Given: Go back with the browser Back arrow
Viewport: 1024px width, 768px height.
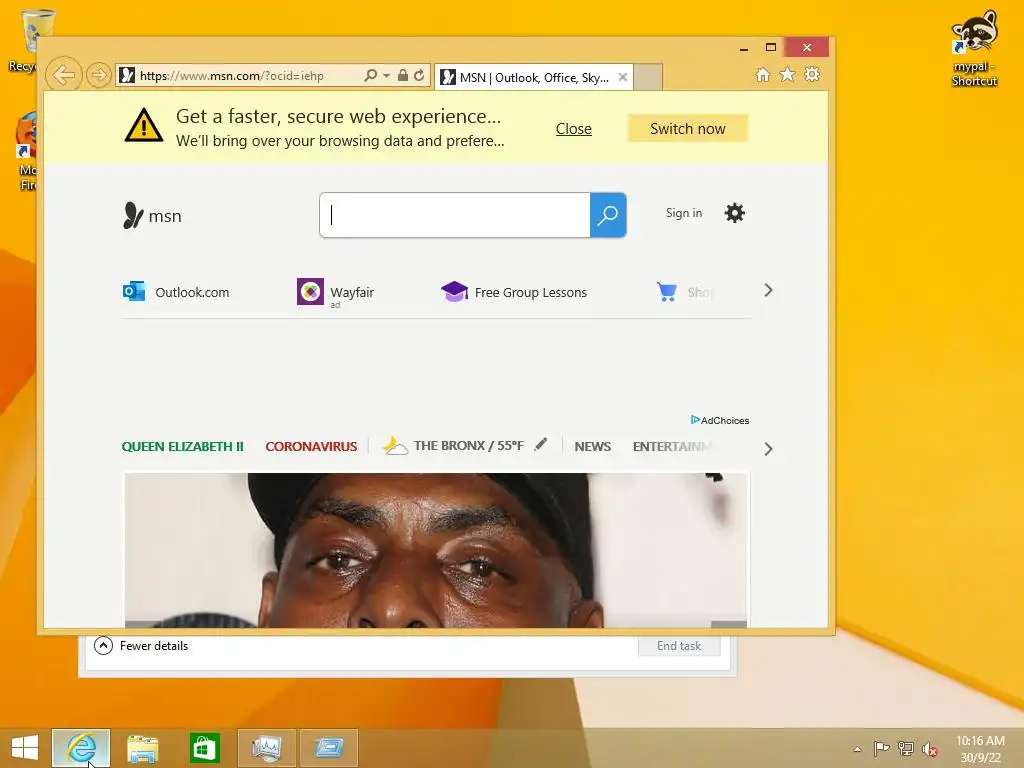Looking at the screenshot, I should coord(63,75).
